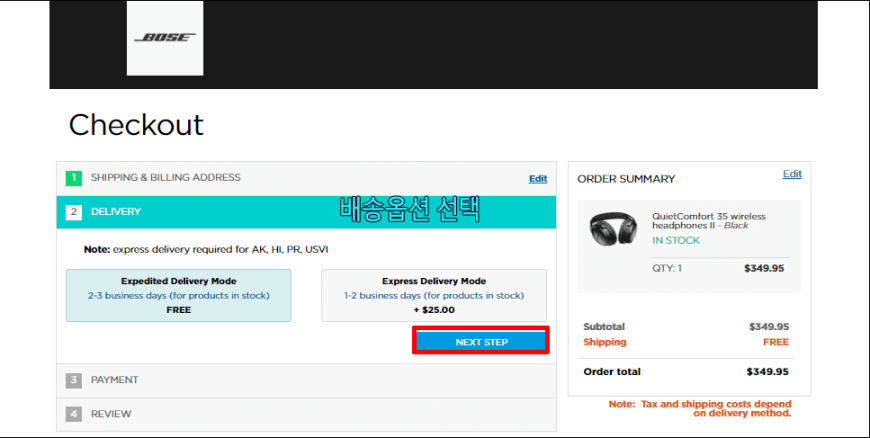
Task: Select Express Delivery Mode option
Action: coord(434,295)
